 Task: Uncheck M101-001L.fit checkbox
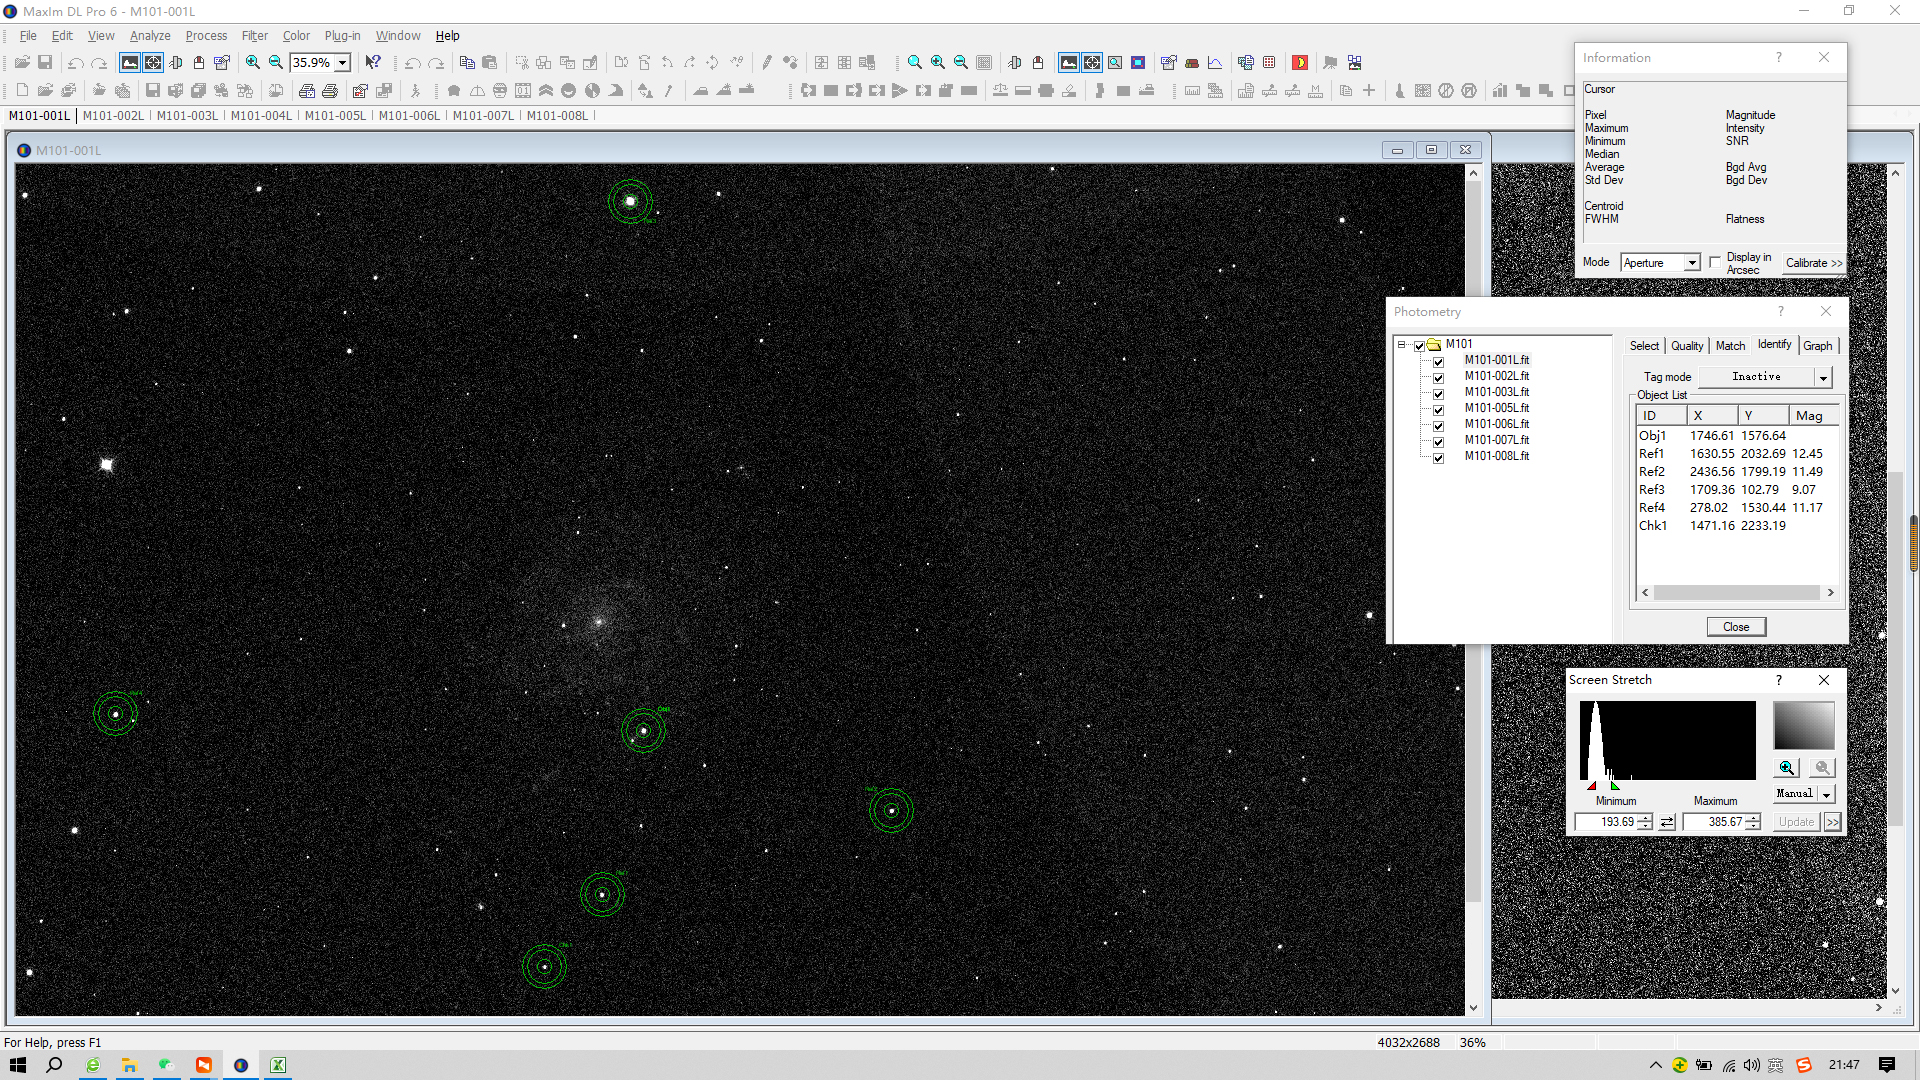coord(1438,362)
